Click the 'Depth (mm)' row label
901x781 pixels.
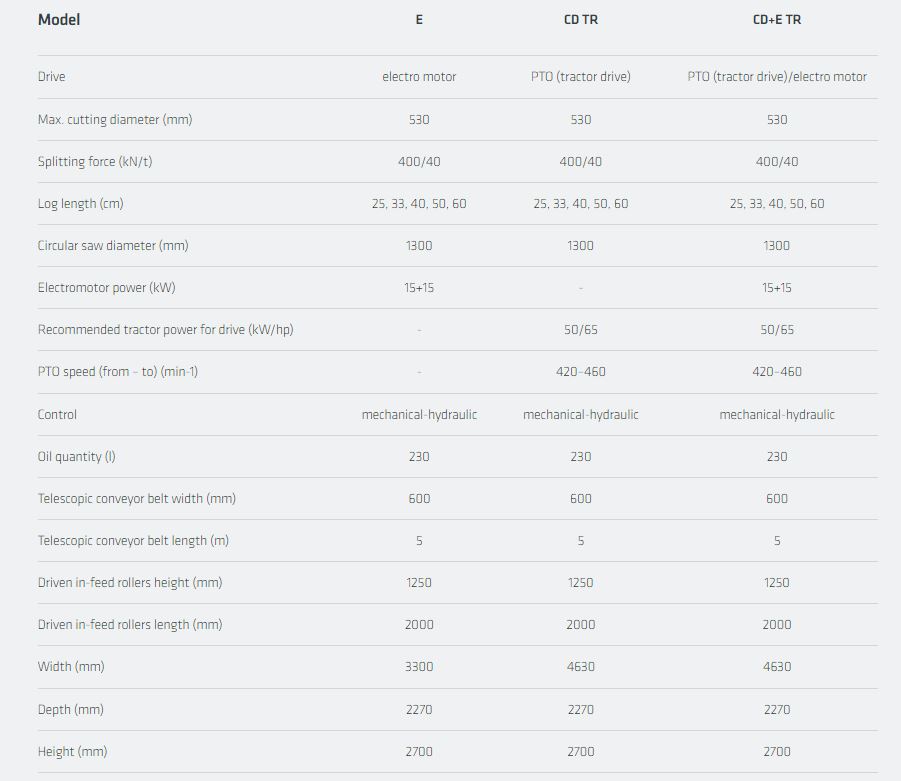(x=71, y=710)
